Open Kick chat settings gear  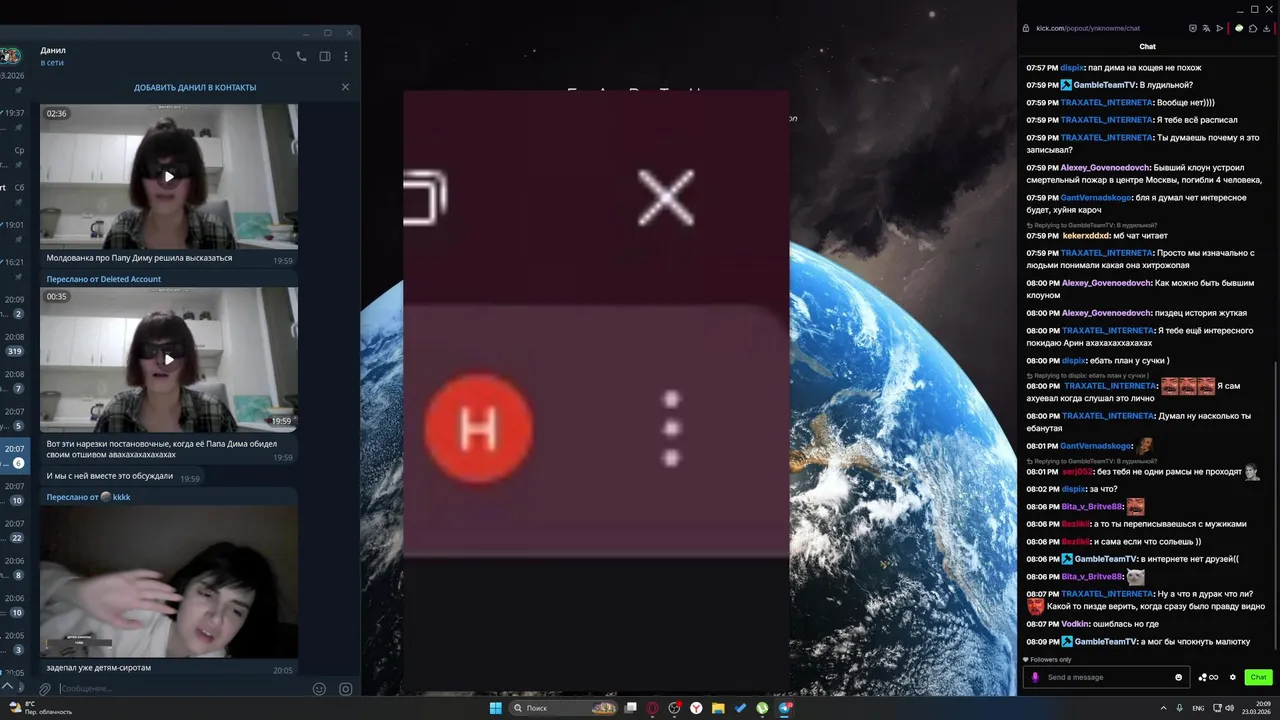[x=1232, y=677]
